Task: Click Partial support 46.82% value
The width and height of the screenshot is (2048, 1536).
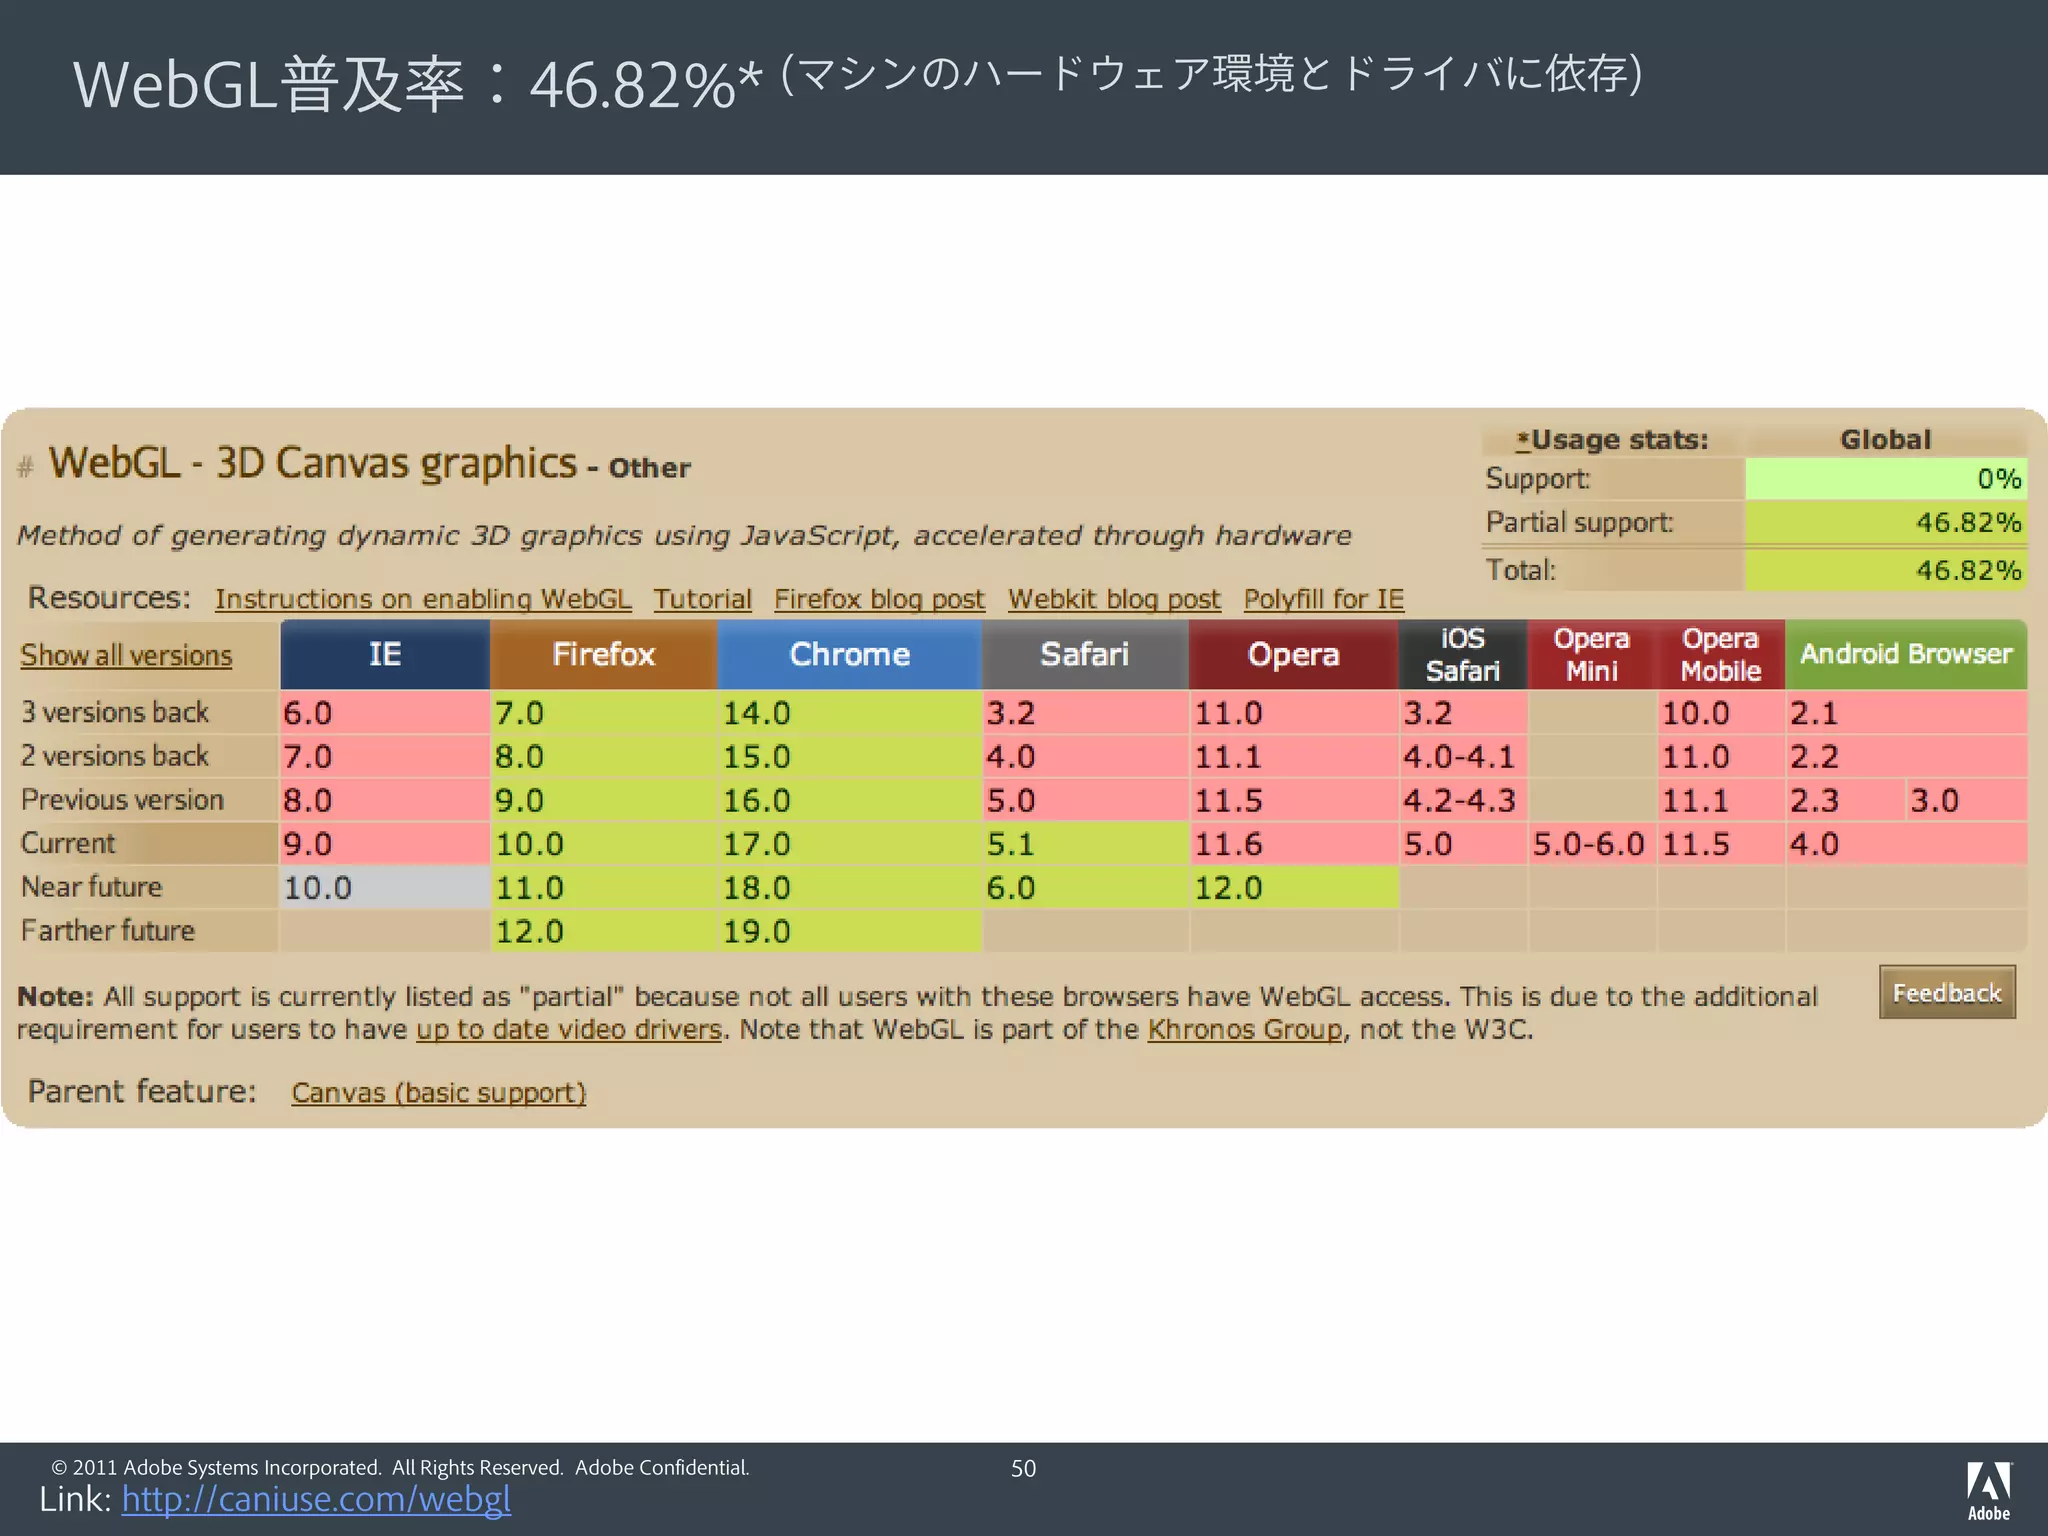Action: [1886, 522]
